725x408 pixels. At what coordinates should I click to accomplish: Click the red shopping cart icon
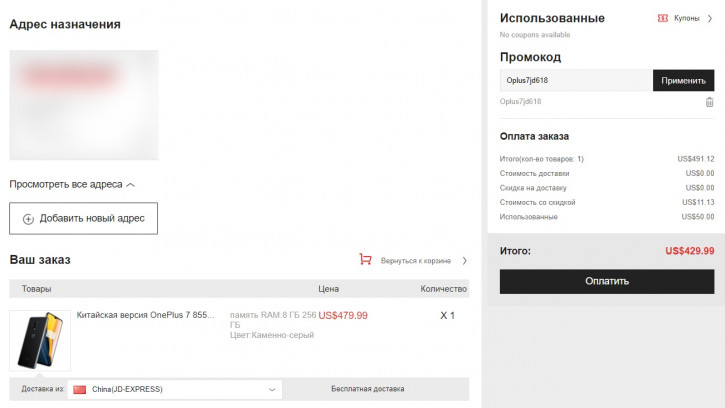[365, 259]
